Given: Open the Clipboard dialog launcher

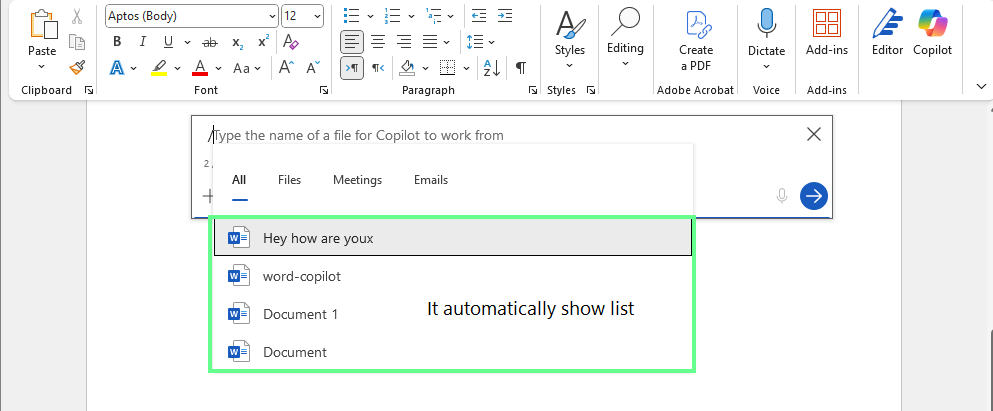Looking at the screenshot, I should pos(89,91).
